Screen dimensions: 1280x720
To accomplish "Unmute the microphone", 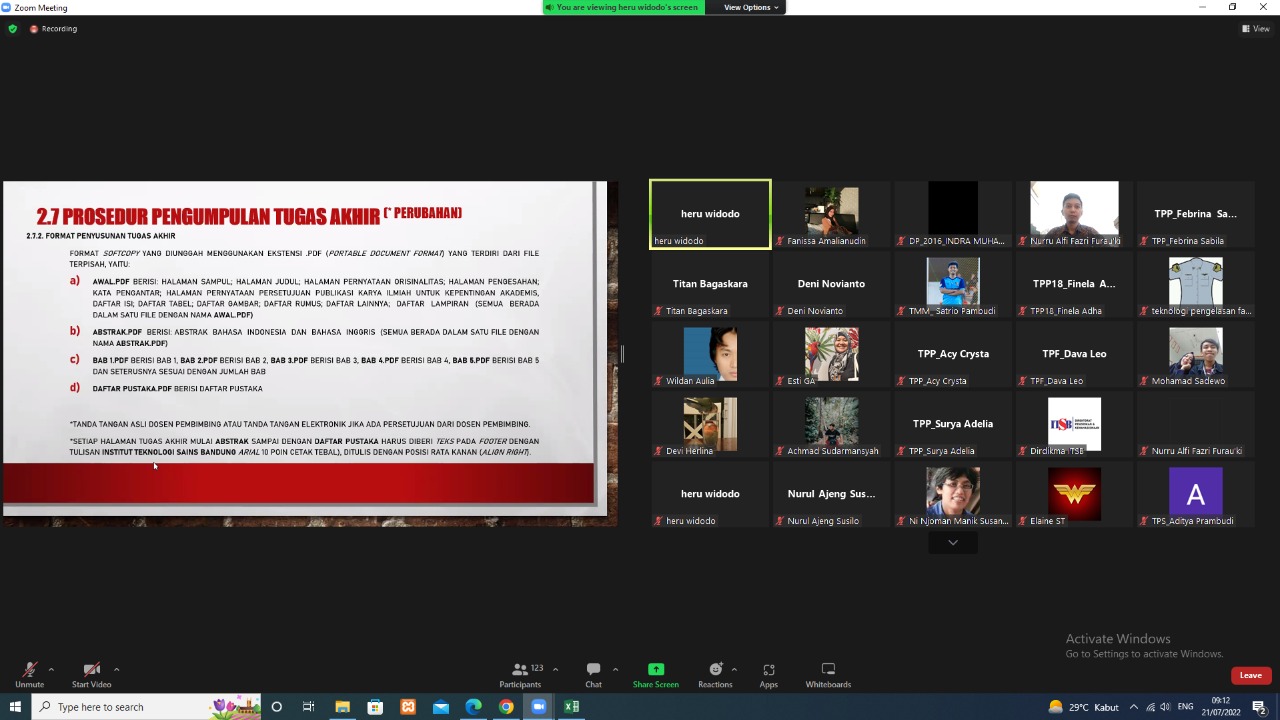I will tap(29, 675).
